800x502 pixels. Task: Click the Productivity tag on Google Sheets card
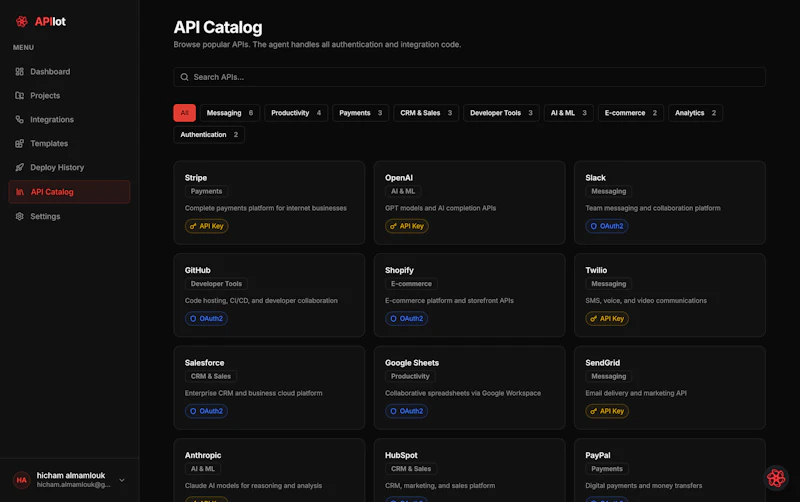pyautogui.click(x=410, y=376)
